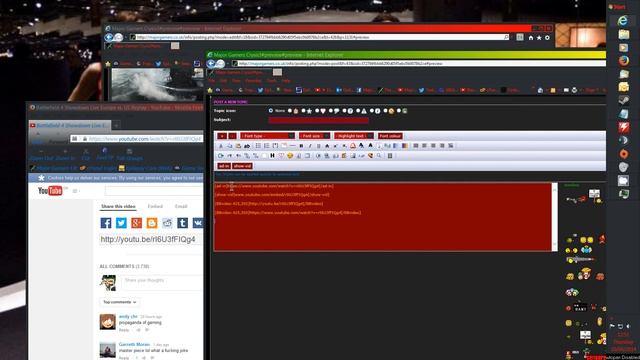The image size is (640, 360).
Task: Click the message text area vertical scrollbar
Action: tap(554, 217)
